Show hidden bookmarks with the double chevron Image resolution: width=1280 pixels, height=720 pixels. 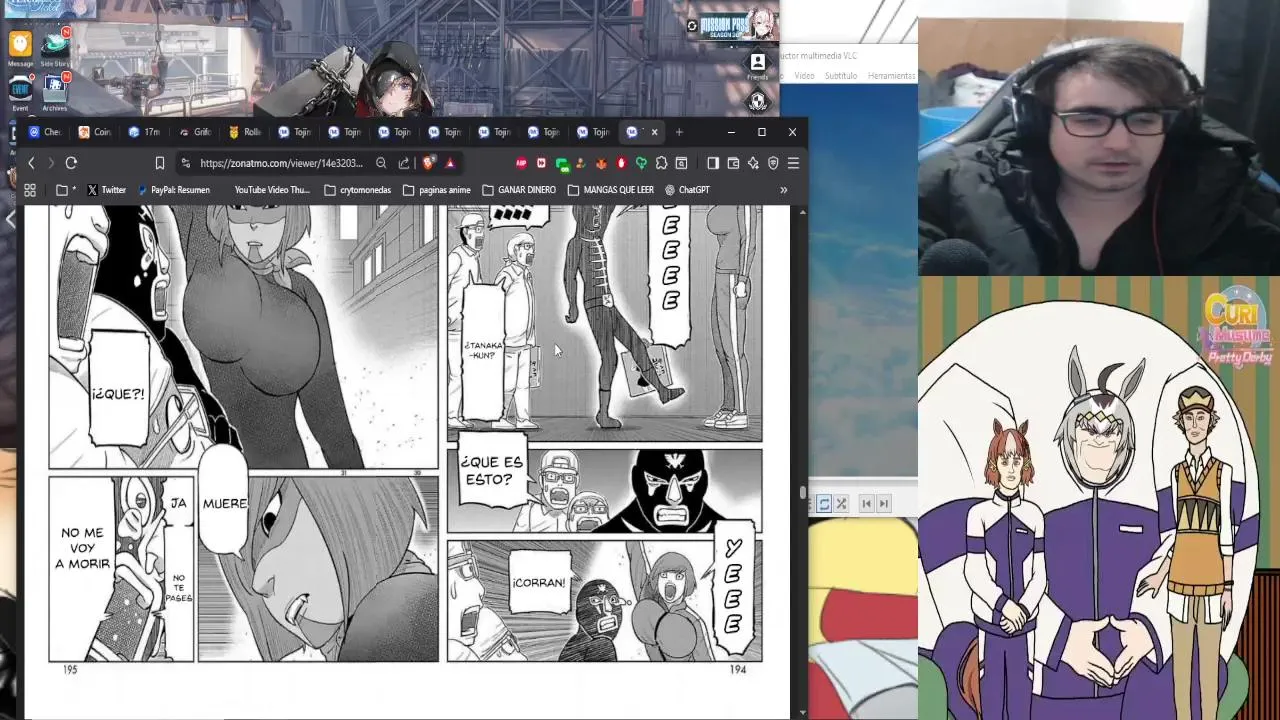(783, 190)
